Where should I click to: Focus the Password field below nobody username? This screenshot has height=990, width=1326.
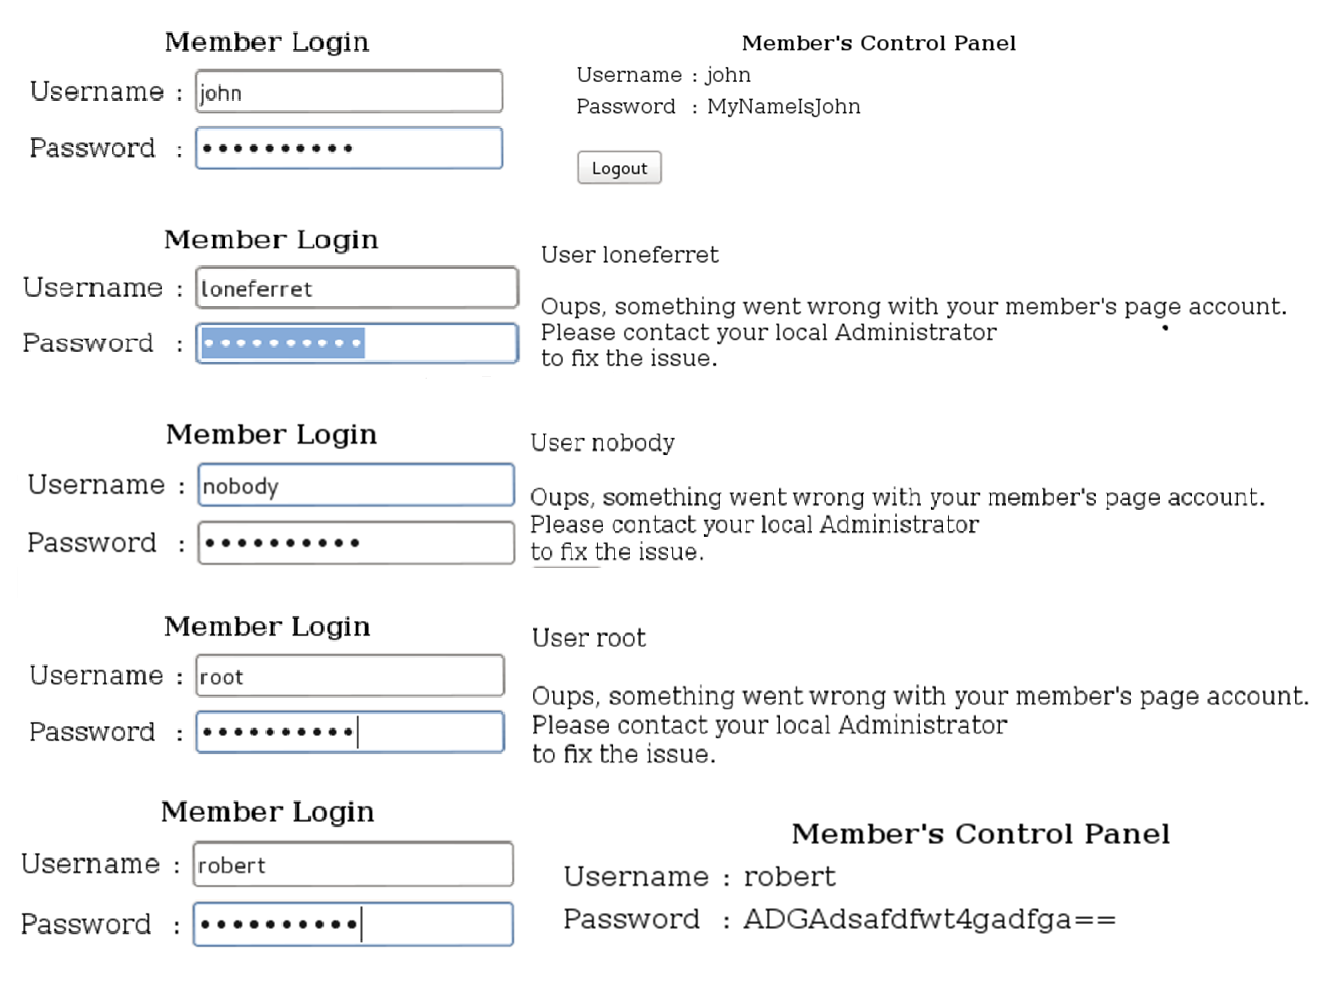[356, 543]
